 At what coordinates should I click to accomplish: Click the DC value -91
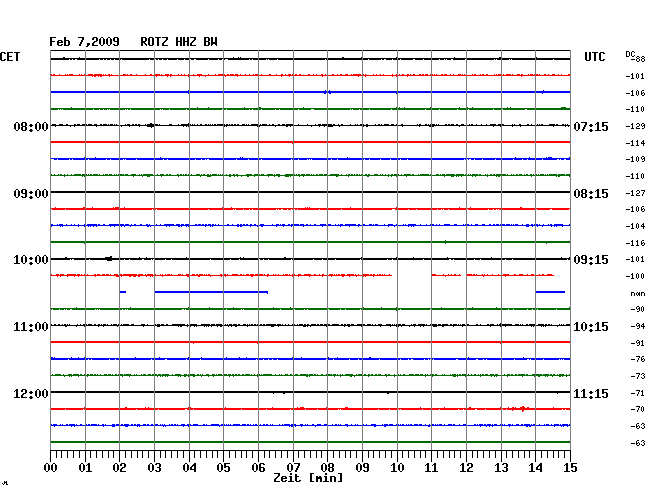(x=638, y=343)
